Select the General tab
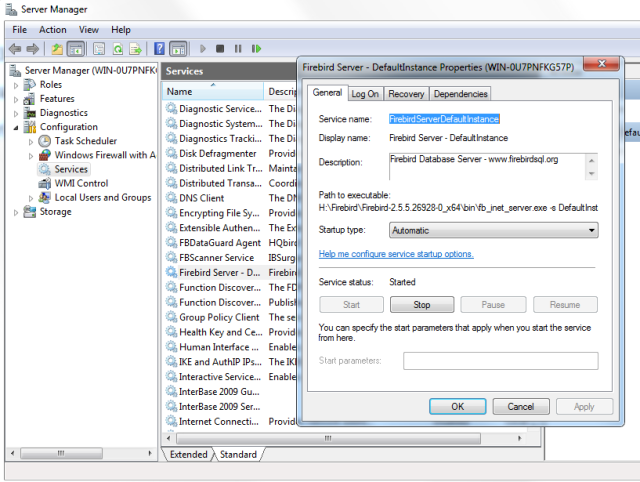This screenshot has height=482, width=640. [x=327, y=93]
